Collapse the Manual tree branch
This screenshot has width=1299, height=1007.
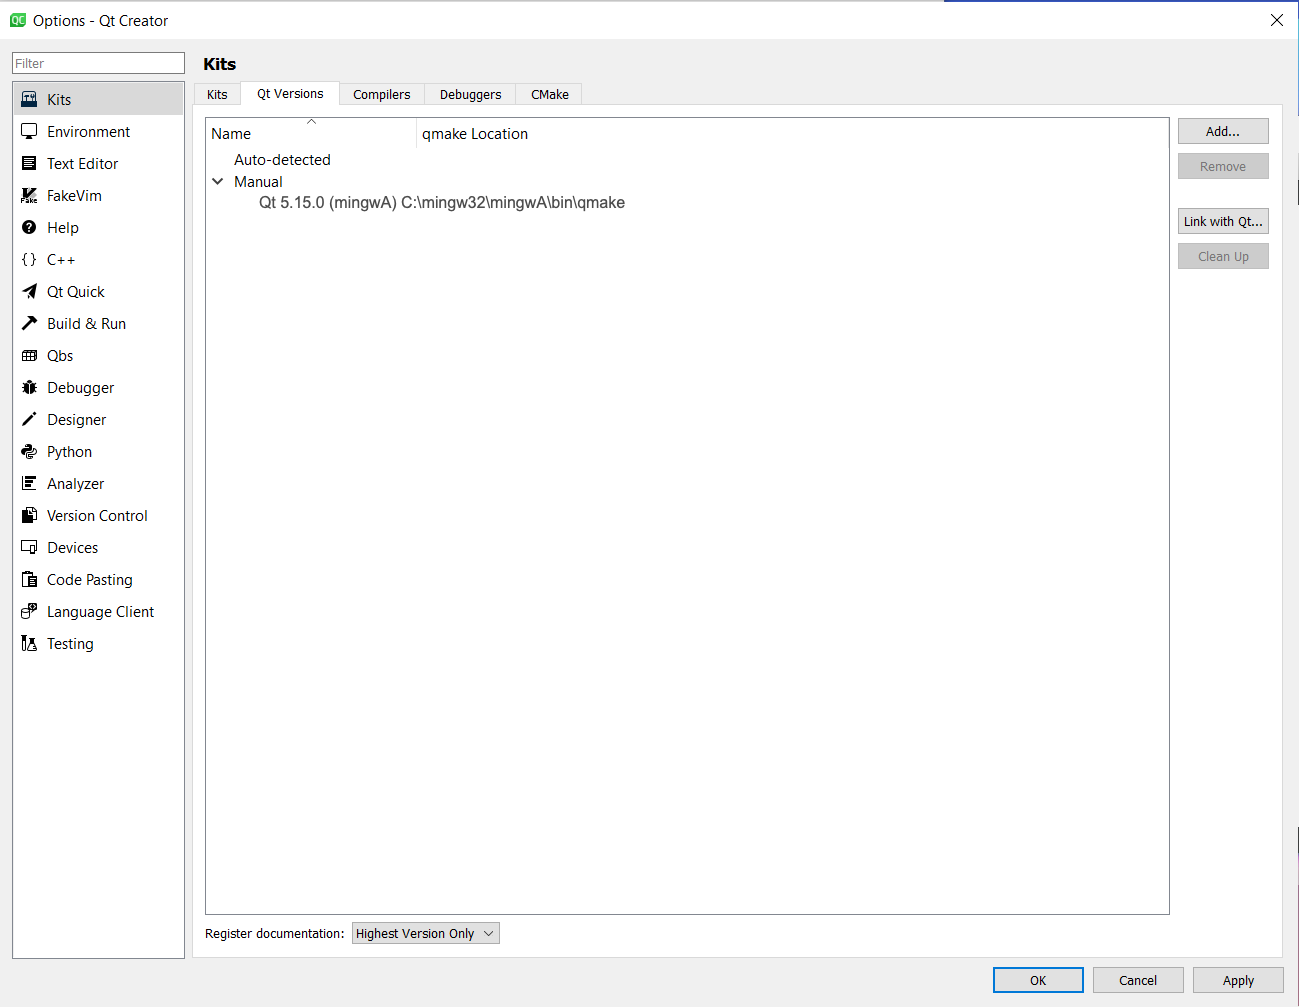coord(218,181)
